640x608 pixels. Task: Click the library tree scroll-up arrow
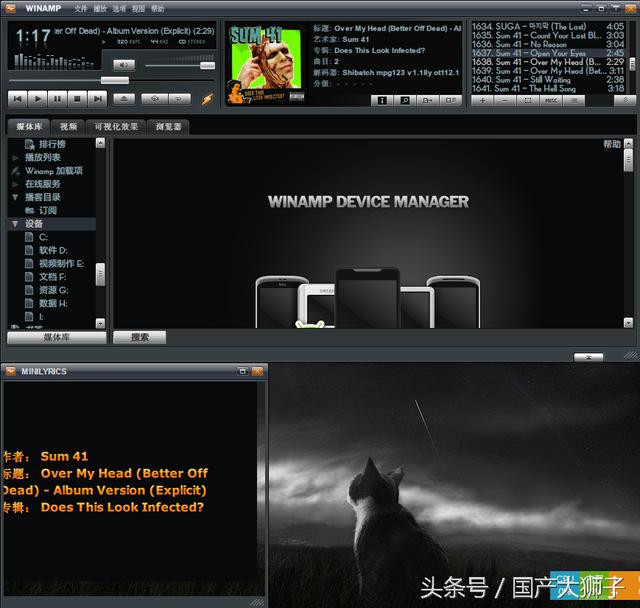click(x=100, y=143)
